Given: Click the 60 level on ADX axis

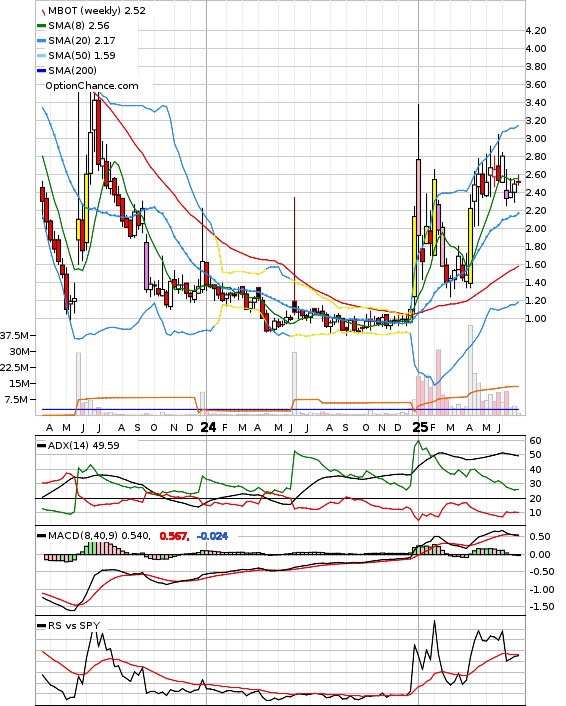Looking at the screenshot, I should click(535, 441).
